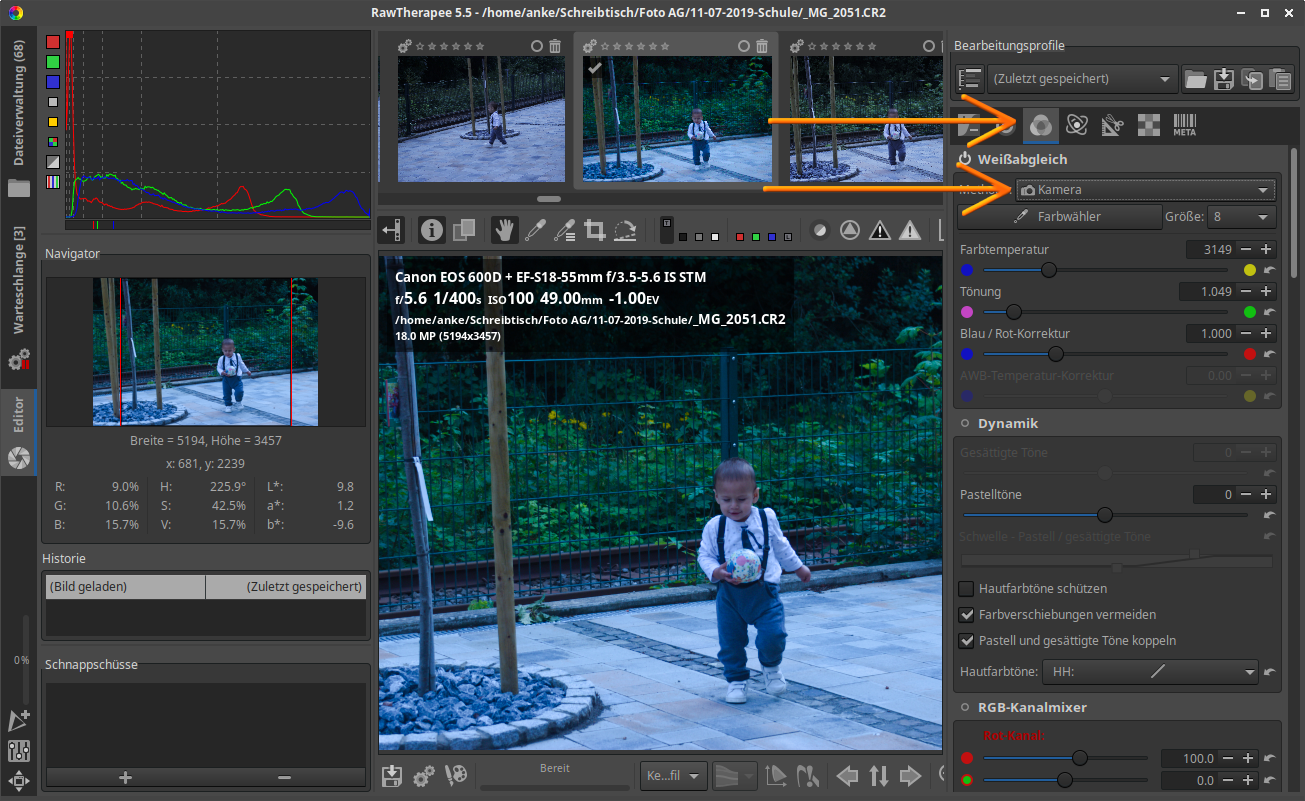Open the Kamera white balance method dropdown
1305x801 pixels.
pyautogui.click(x=1145, y=190)
